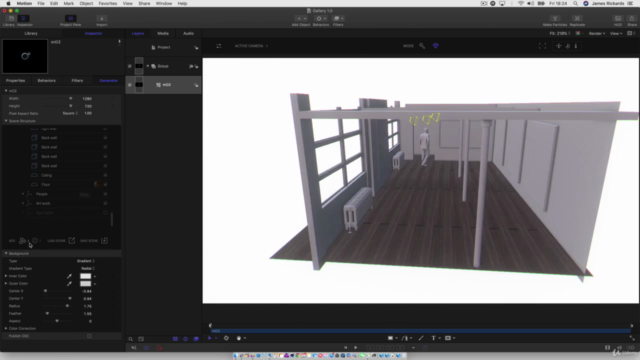640x360 pixels.
Task: Open the Library toolbar icon
Action: pos(11,18)
